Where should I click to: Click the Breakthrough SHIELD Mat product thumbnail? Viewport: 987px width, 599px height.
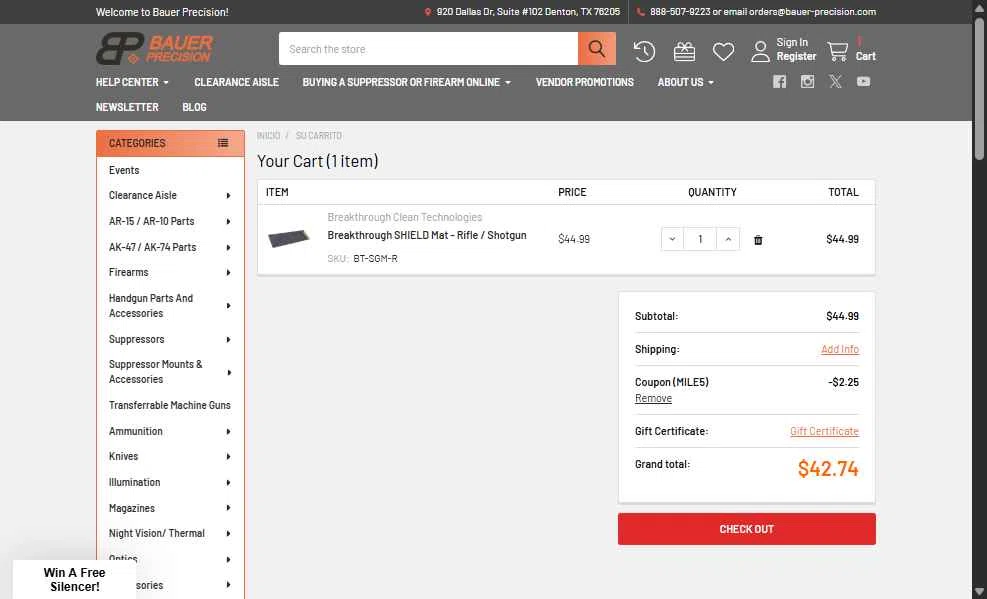[x=288, y=238]
